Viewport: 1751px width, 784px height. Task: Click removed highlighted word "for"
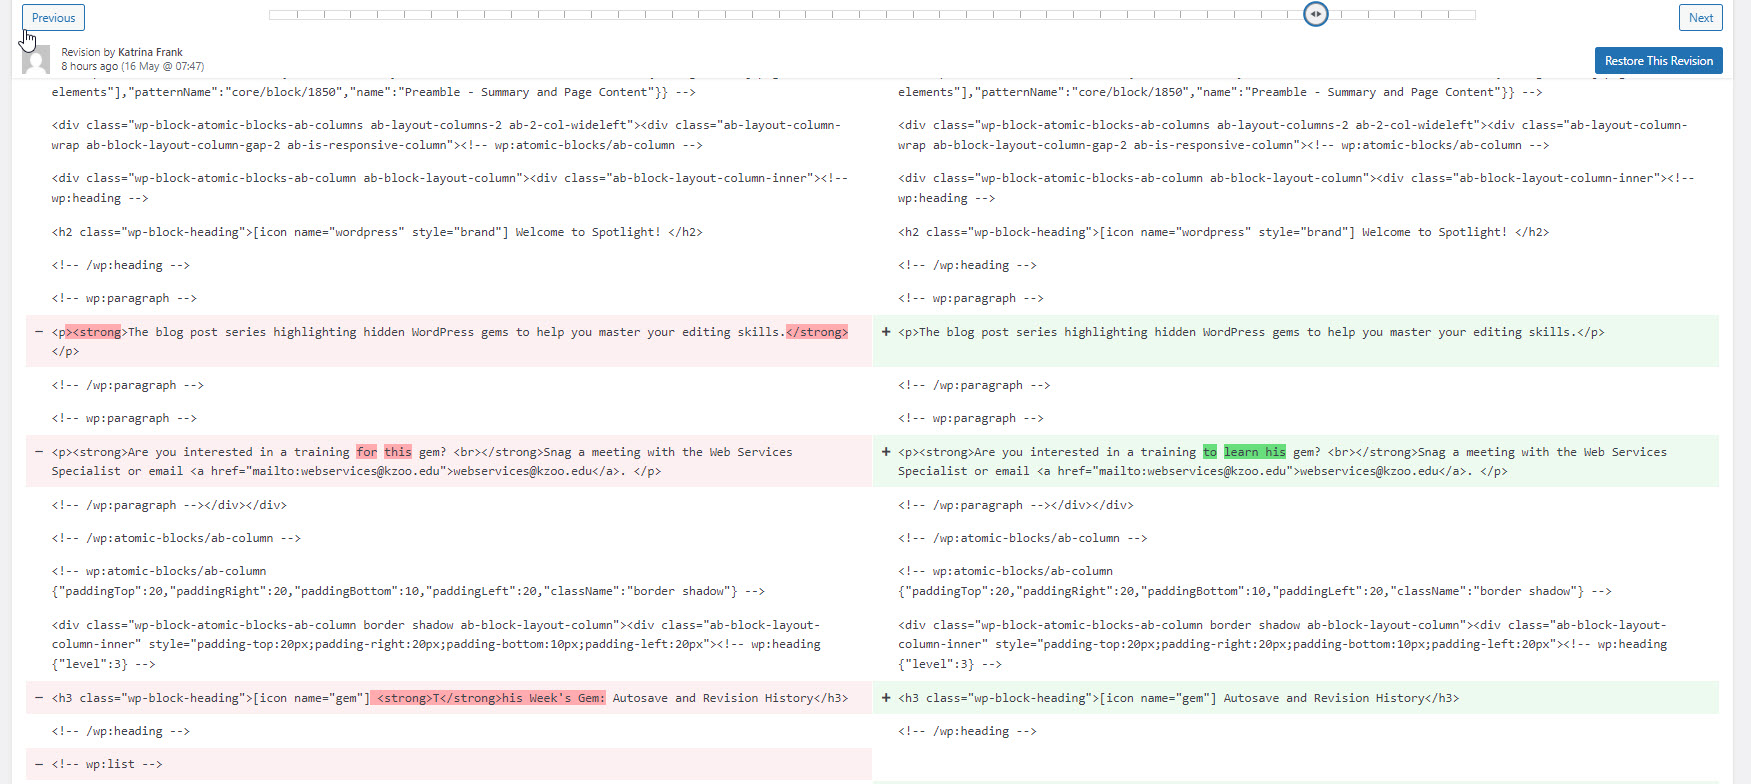[x=367, y=452]
